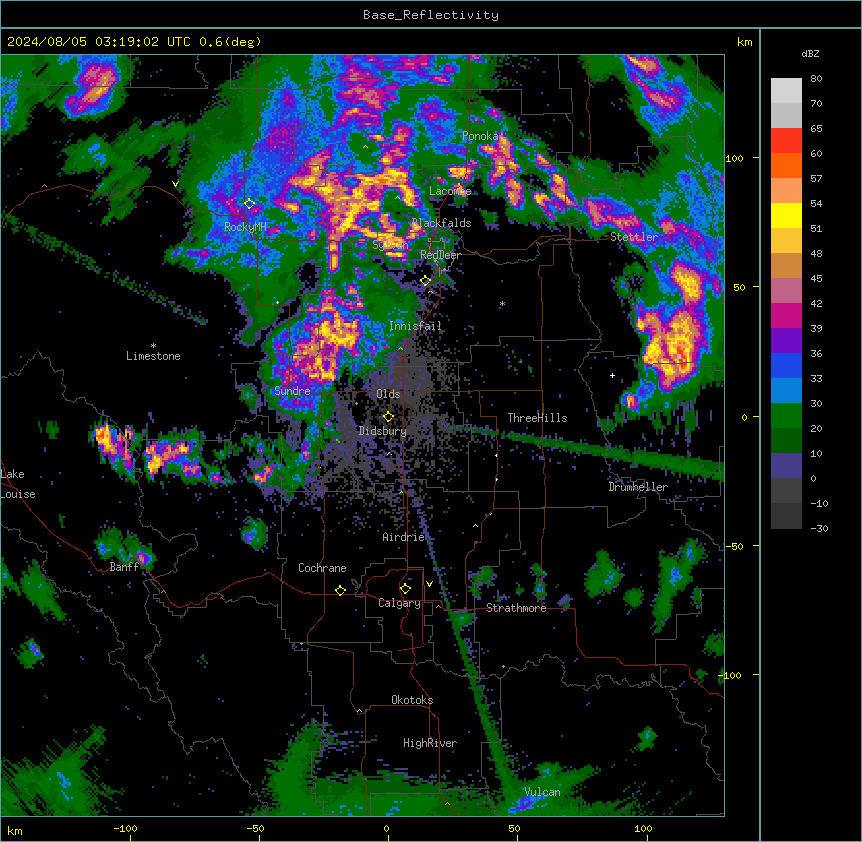Click the 100 km tick label on right axis
This screenshot has height=842, width=862.
(734, 158)
